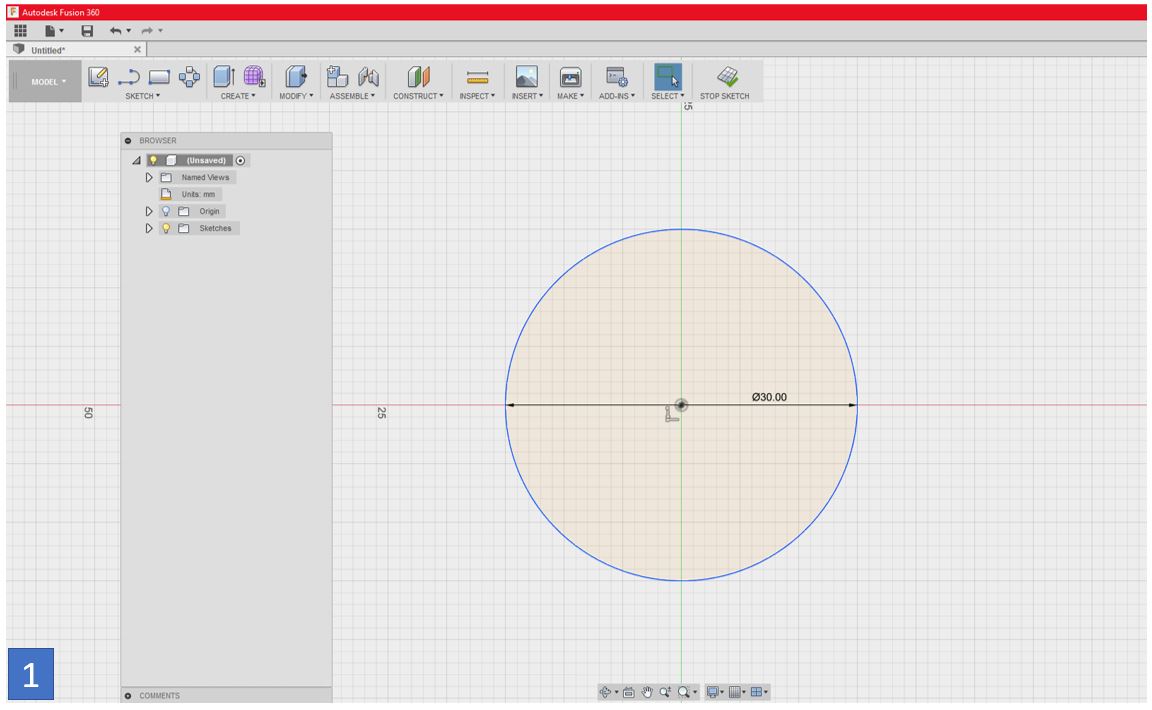
Task: Click the File document icon
Action: coord(50,30)
